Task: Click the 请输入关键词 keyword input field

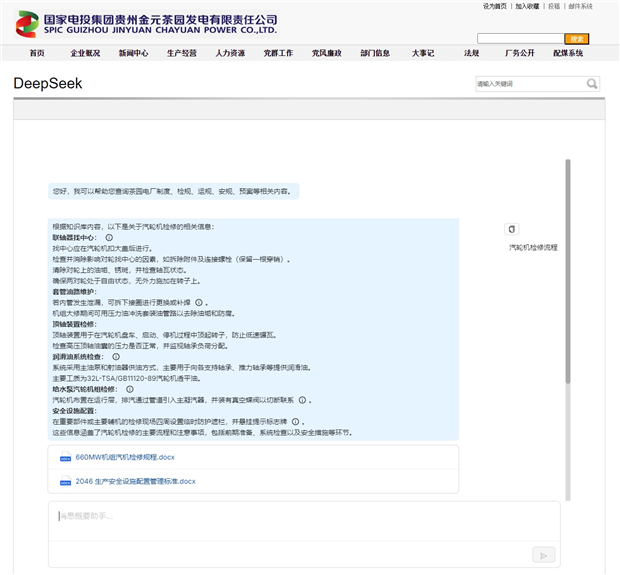Action: click(x=531, y=84)
